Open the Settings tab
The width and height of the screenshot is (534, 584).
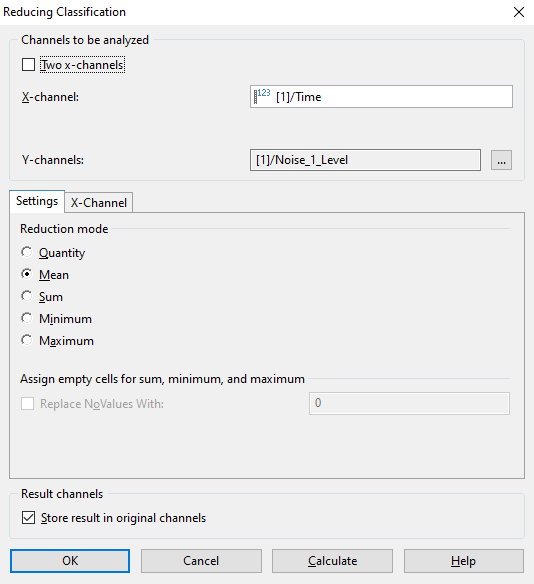click(37, 201)
